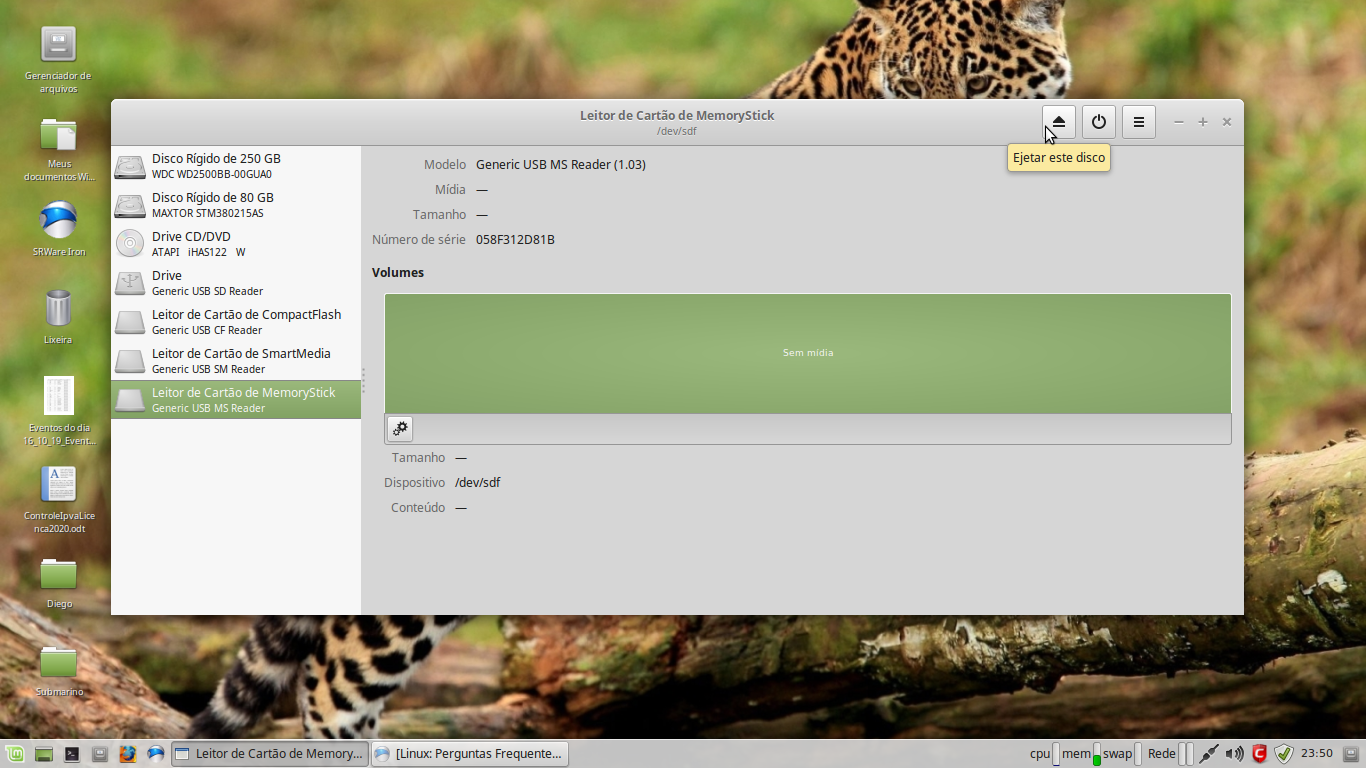The height and width of the screenshot is (768, 1366).
Task: Minimize the Disks window
Action: [1179, 122]
